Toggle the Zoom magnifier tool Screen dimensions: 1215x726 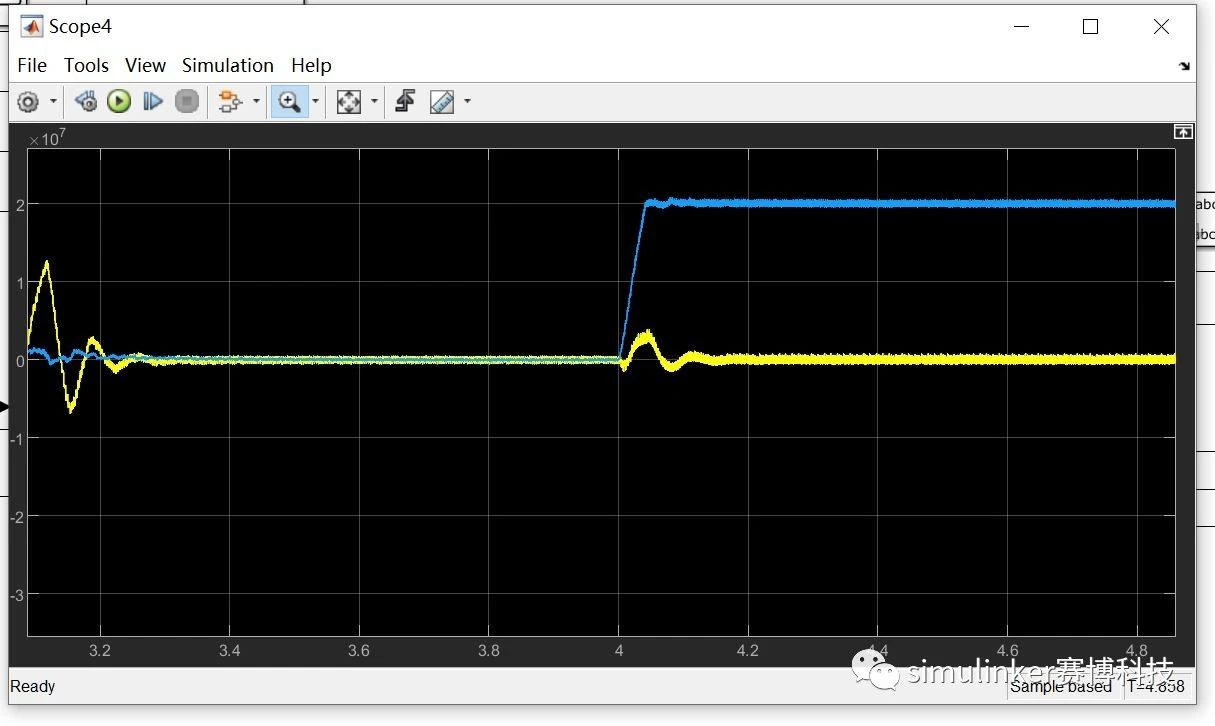[x=290, y=101]
